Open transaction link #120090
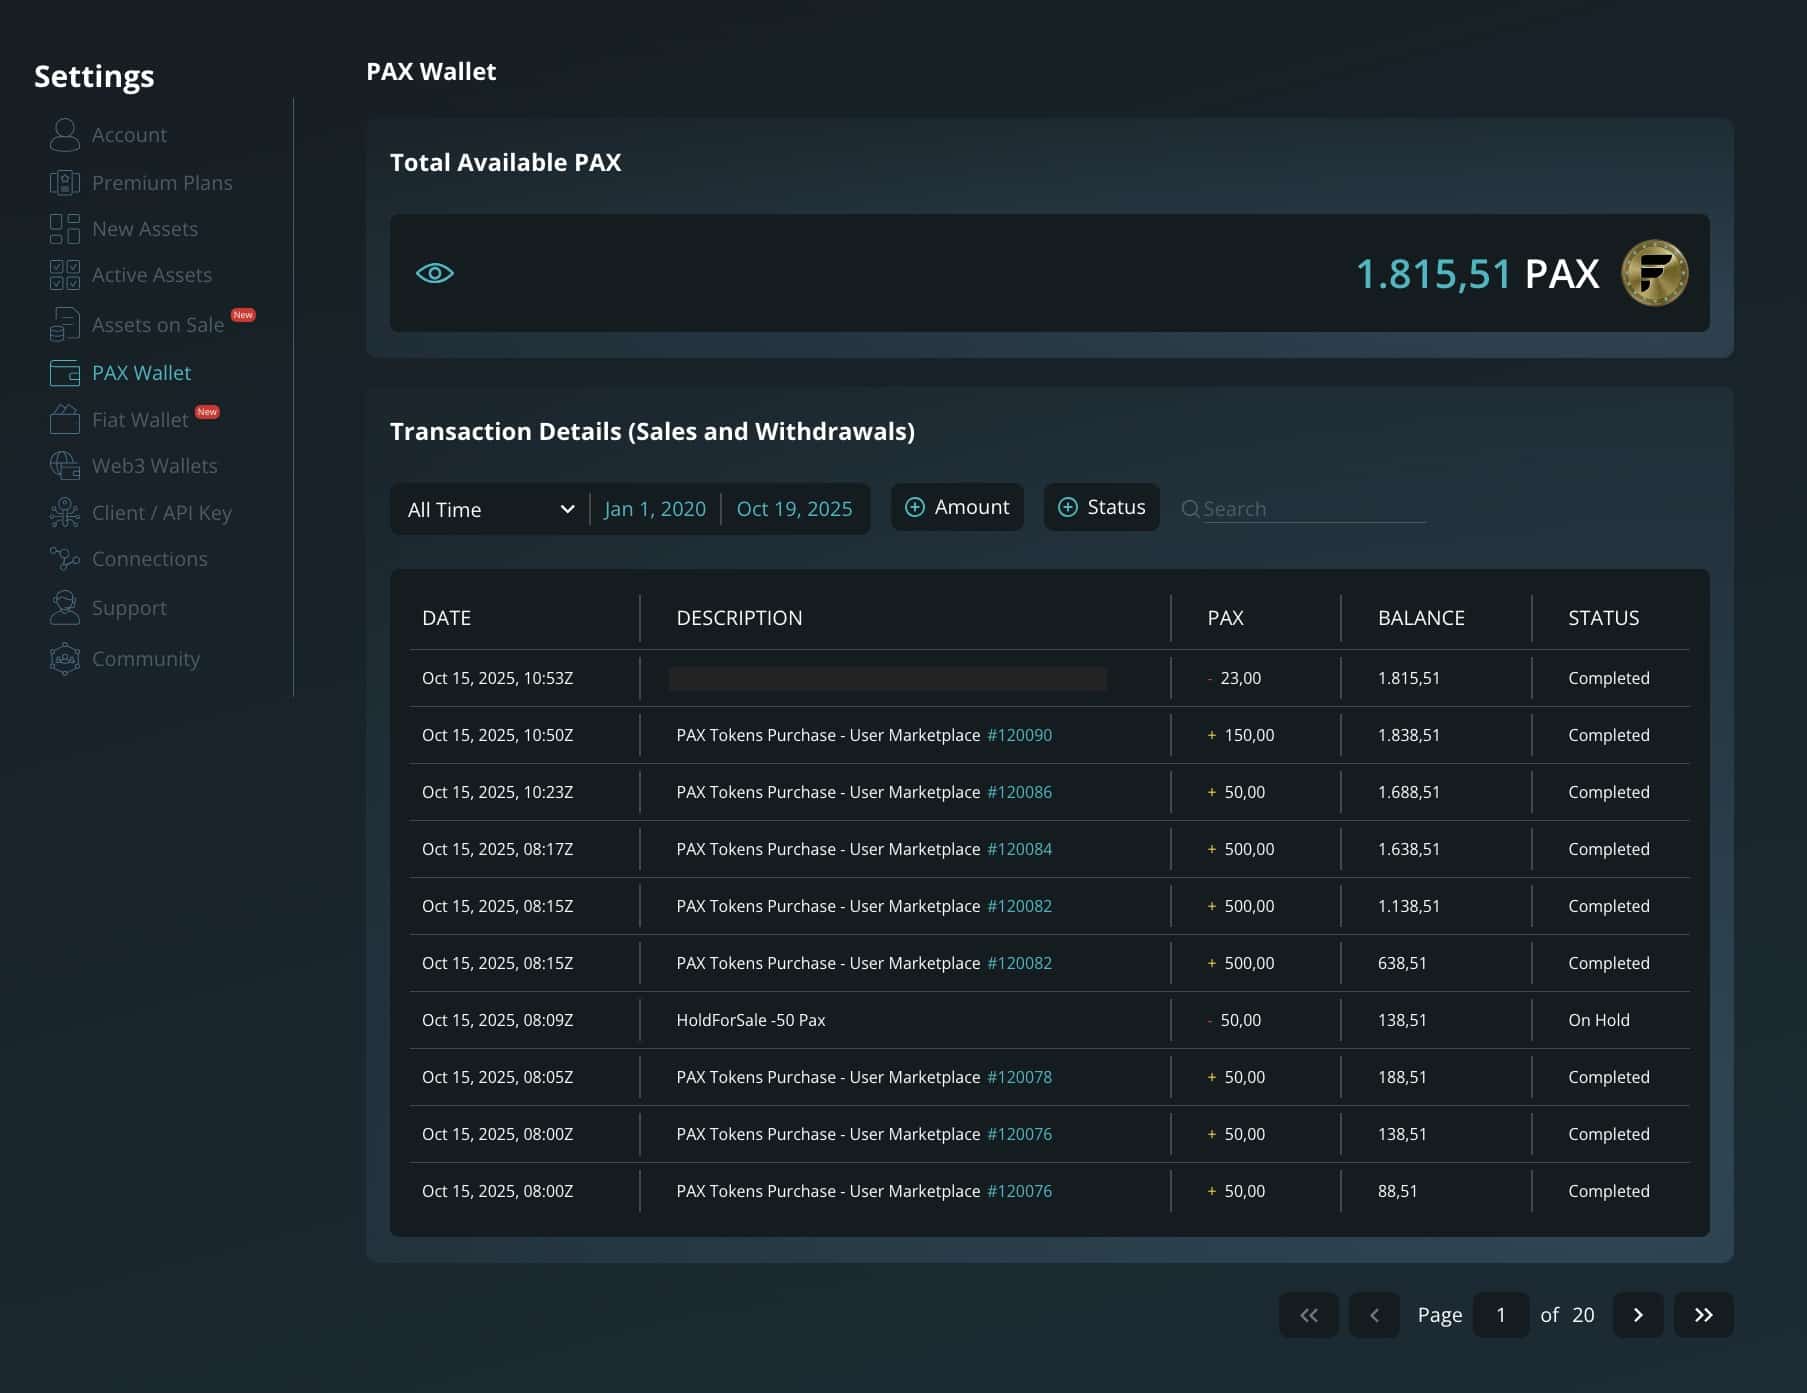The height and width of the screenshot is (1393, 1807). 1018,734
